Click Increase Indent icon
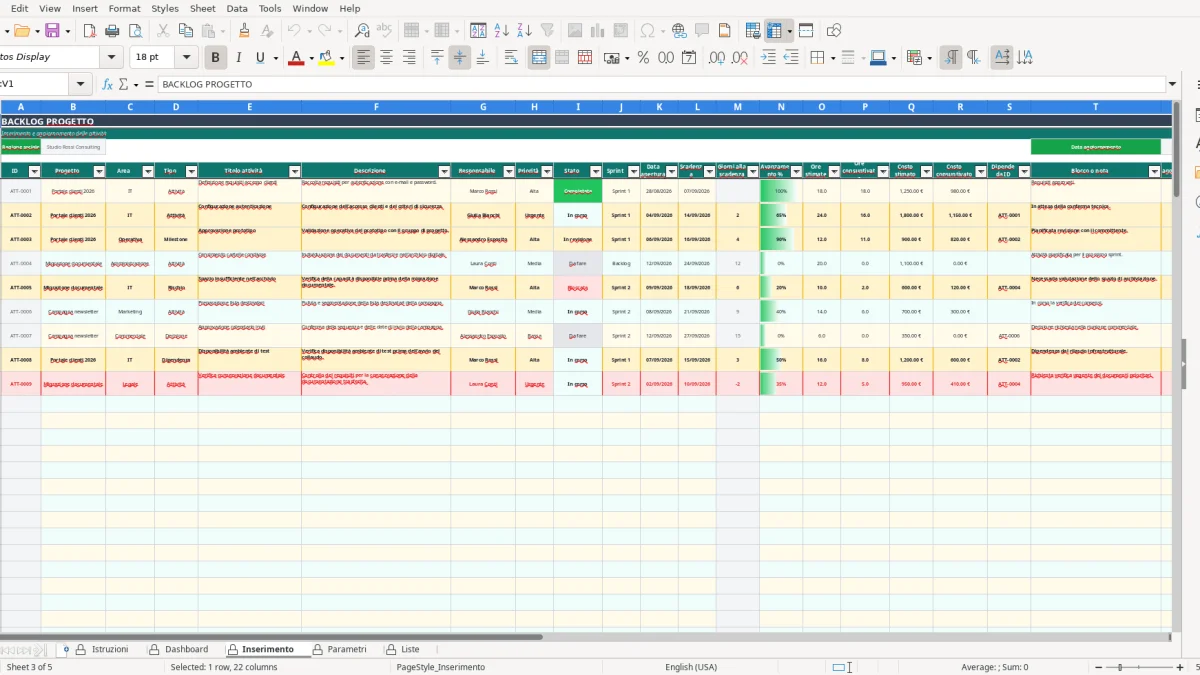 point(768,58)
